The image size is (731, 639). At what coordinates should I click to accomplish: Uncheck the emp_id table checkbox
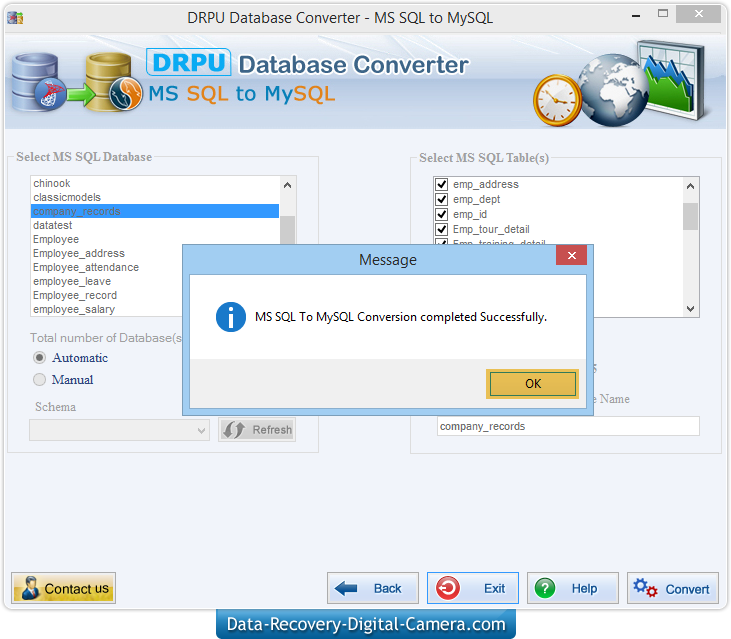tap(441, 214)
